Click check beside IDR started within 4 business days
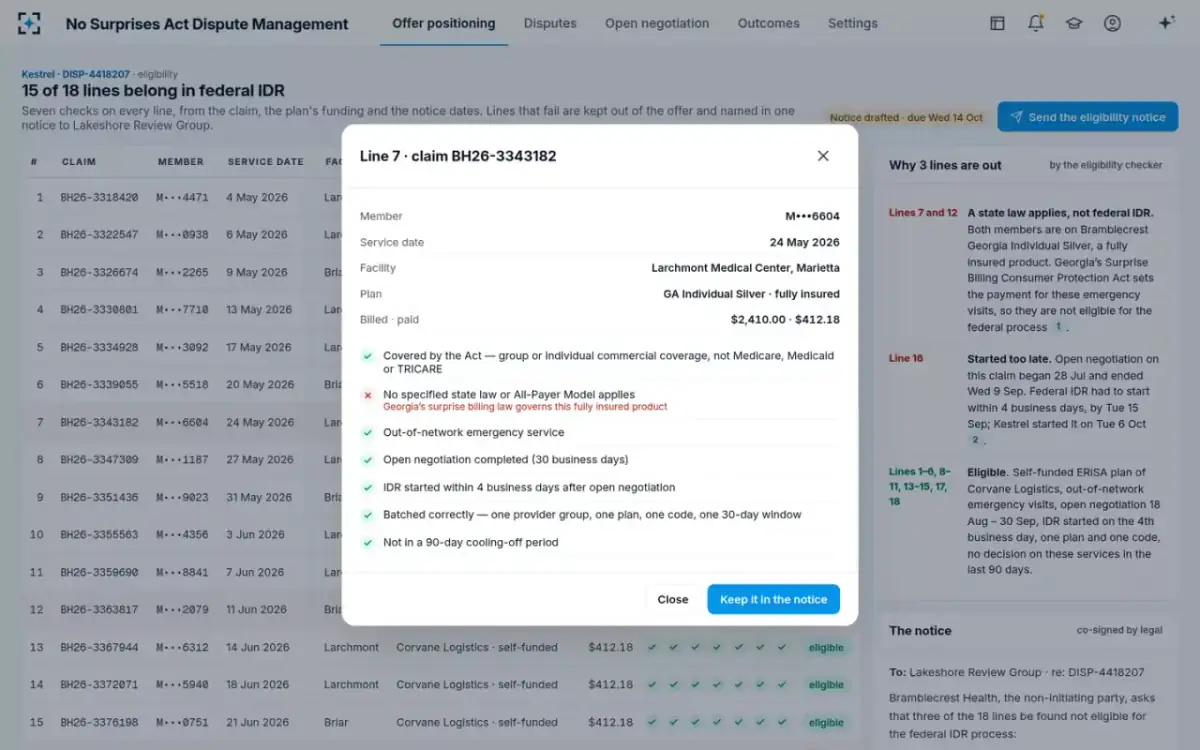 pos(368,488)
